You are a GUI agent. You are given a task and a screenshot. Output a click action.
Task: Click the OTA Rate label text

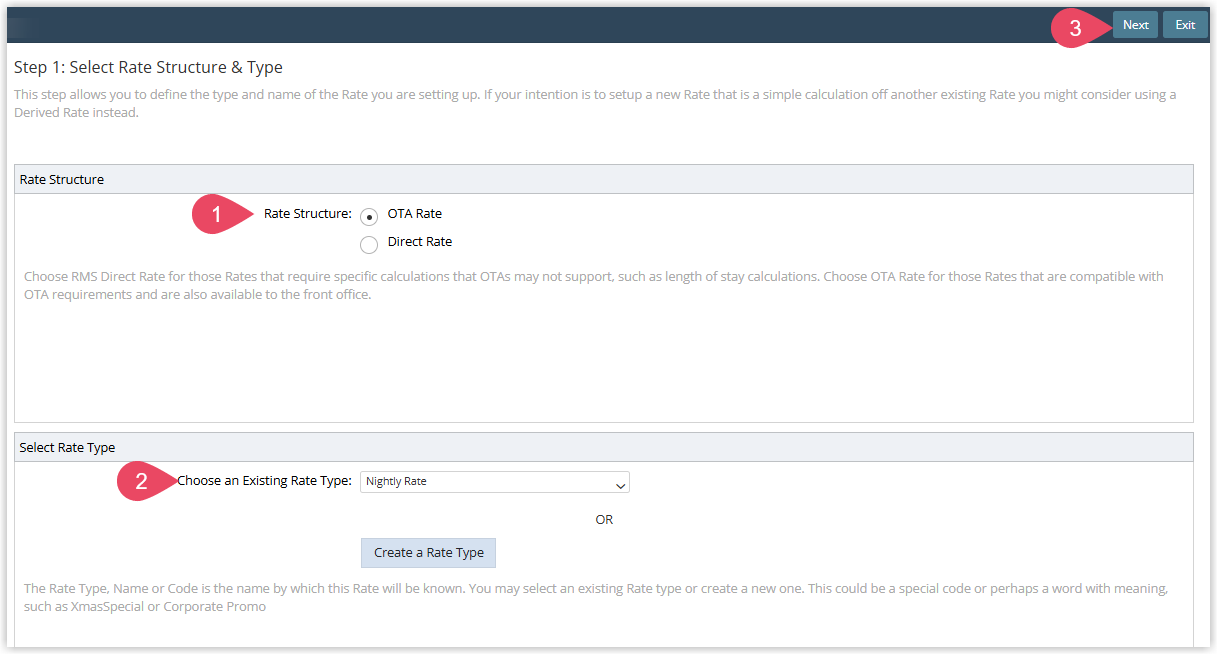click(415, 213)
